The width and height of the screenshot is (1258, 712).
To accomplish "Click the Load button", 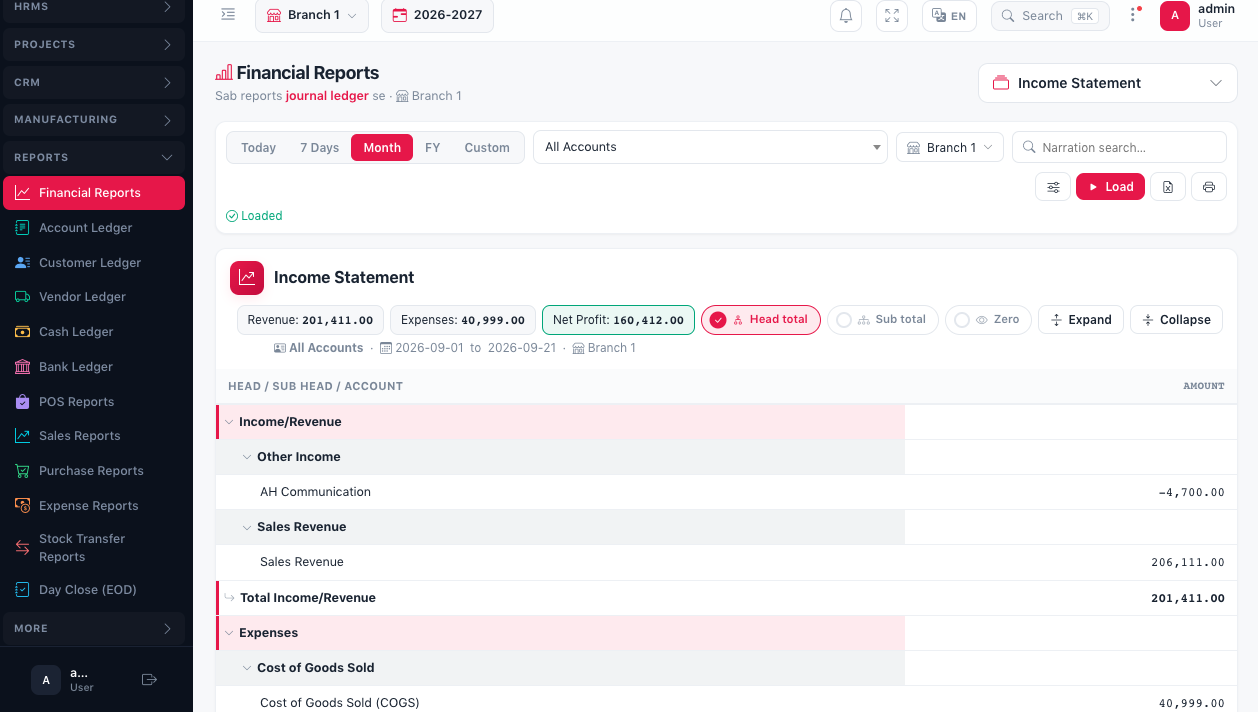I will tap(1110, 187).
